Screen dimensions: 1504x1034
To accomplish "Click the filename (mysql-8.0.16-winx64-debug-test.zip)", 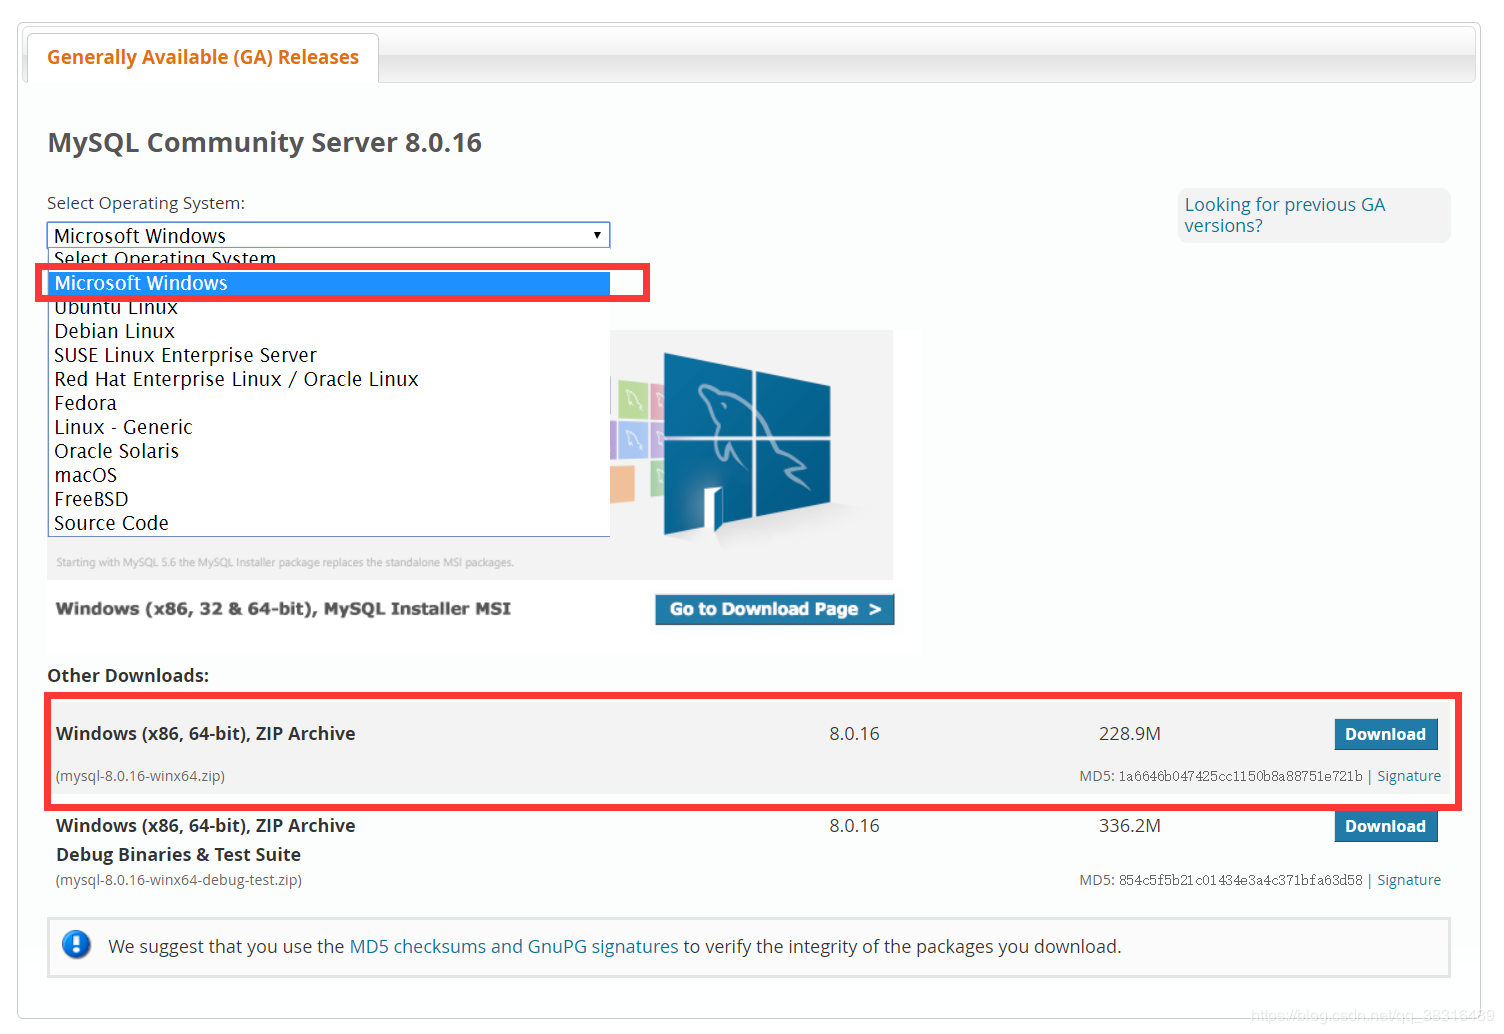I will [x=179, y=880].
